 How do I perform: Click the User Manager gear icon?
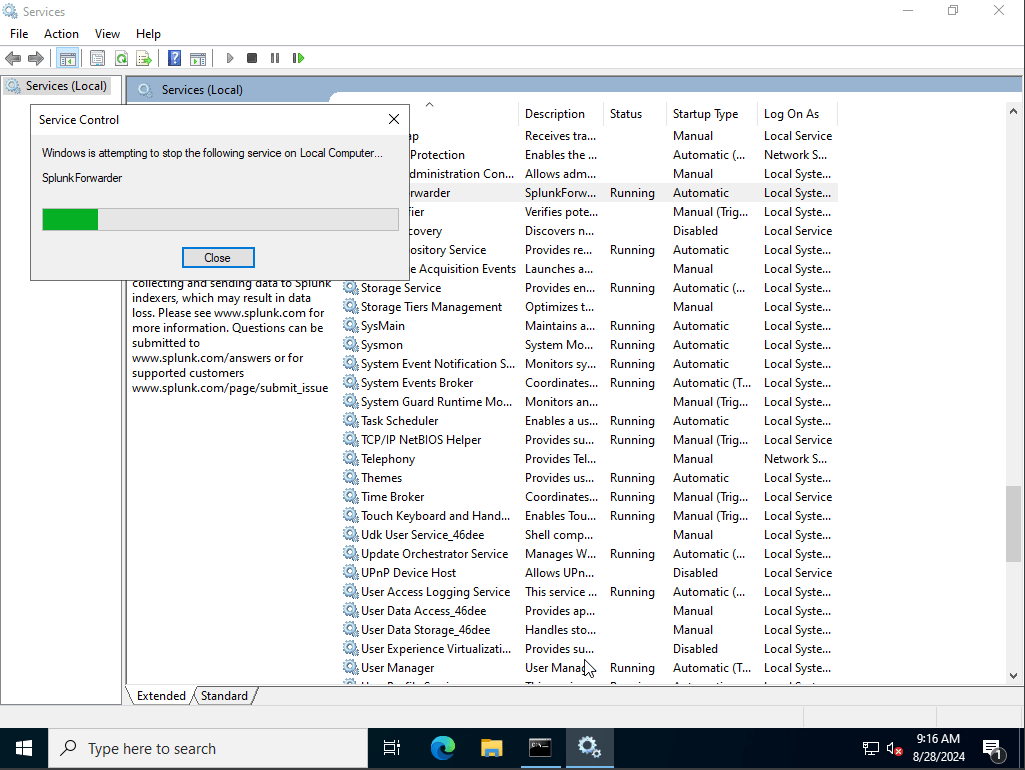pyautogui.click(x=351, y=667)
